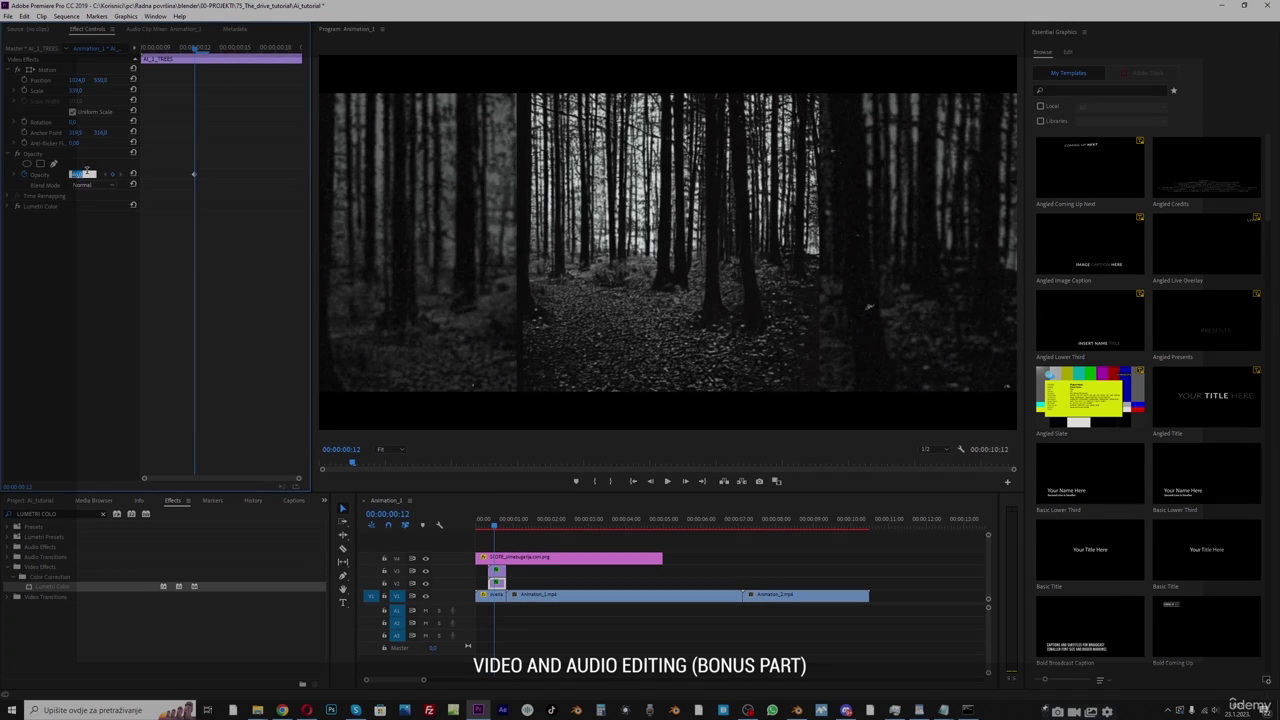The image size is (1280, 720).
Task: Mute audio track A1
Action: (x=425, y=610)
